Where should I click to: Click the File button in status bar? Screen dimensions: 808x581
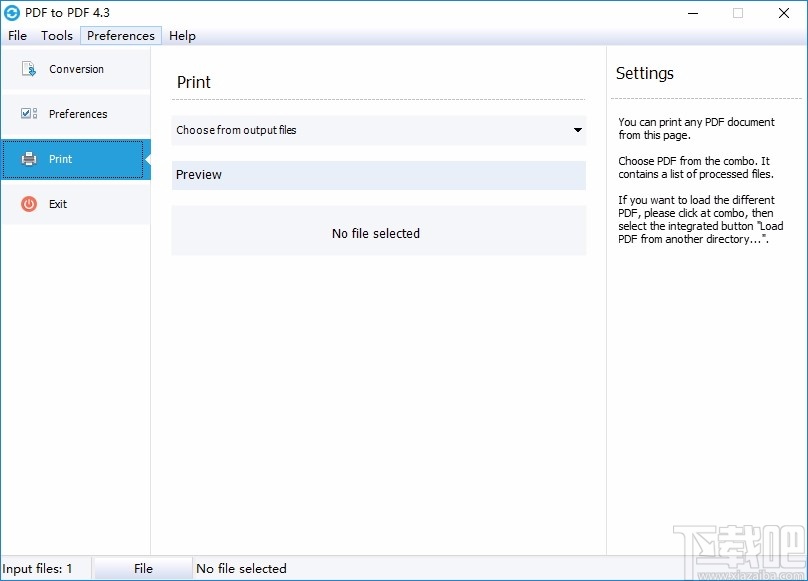pos(143,568)
